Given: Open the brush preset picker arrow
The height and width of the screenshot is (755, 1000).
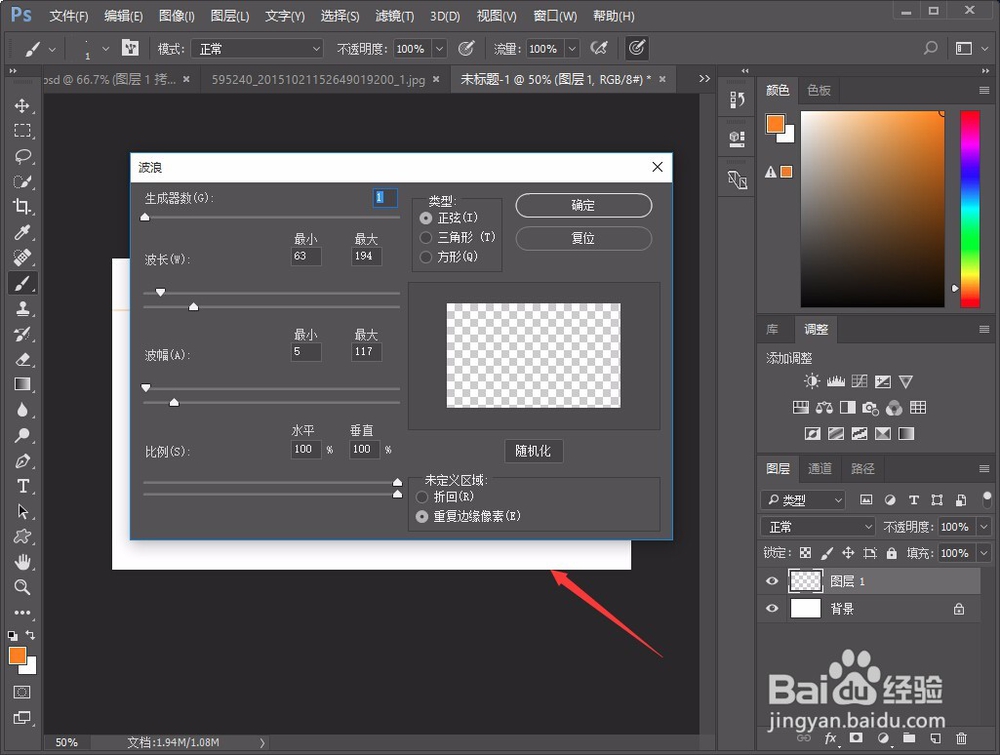Looking at the screenshot, I should pos(106,48).
